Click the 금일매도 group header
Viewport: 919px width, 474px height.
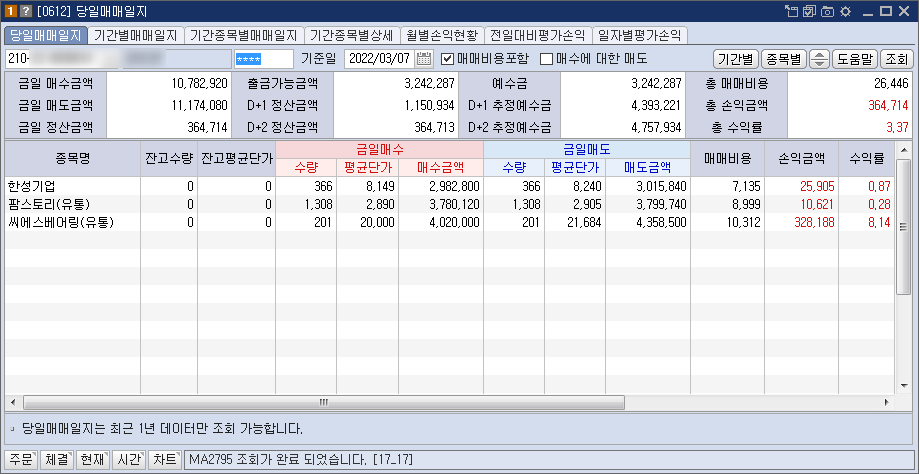click(x=587, y=149)
